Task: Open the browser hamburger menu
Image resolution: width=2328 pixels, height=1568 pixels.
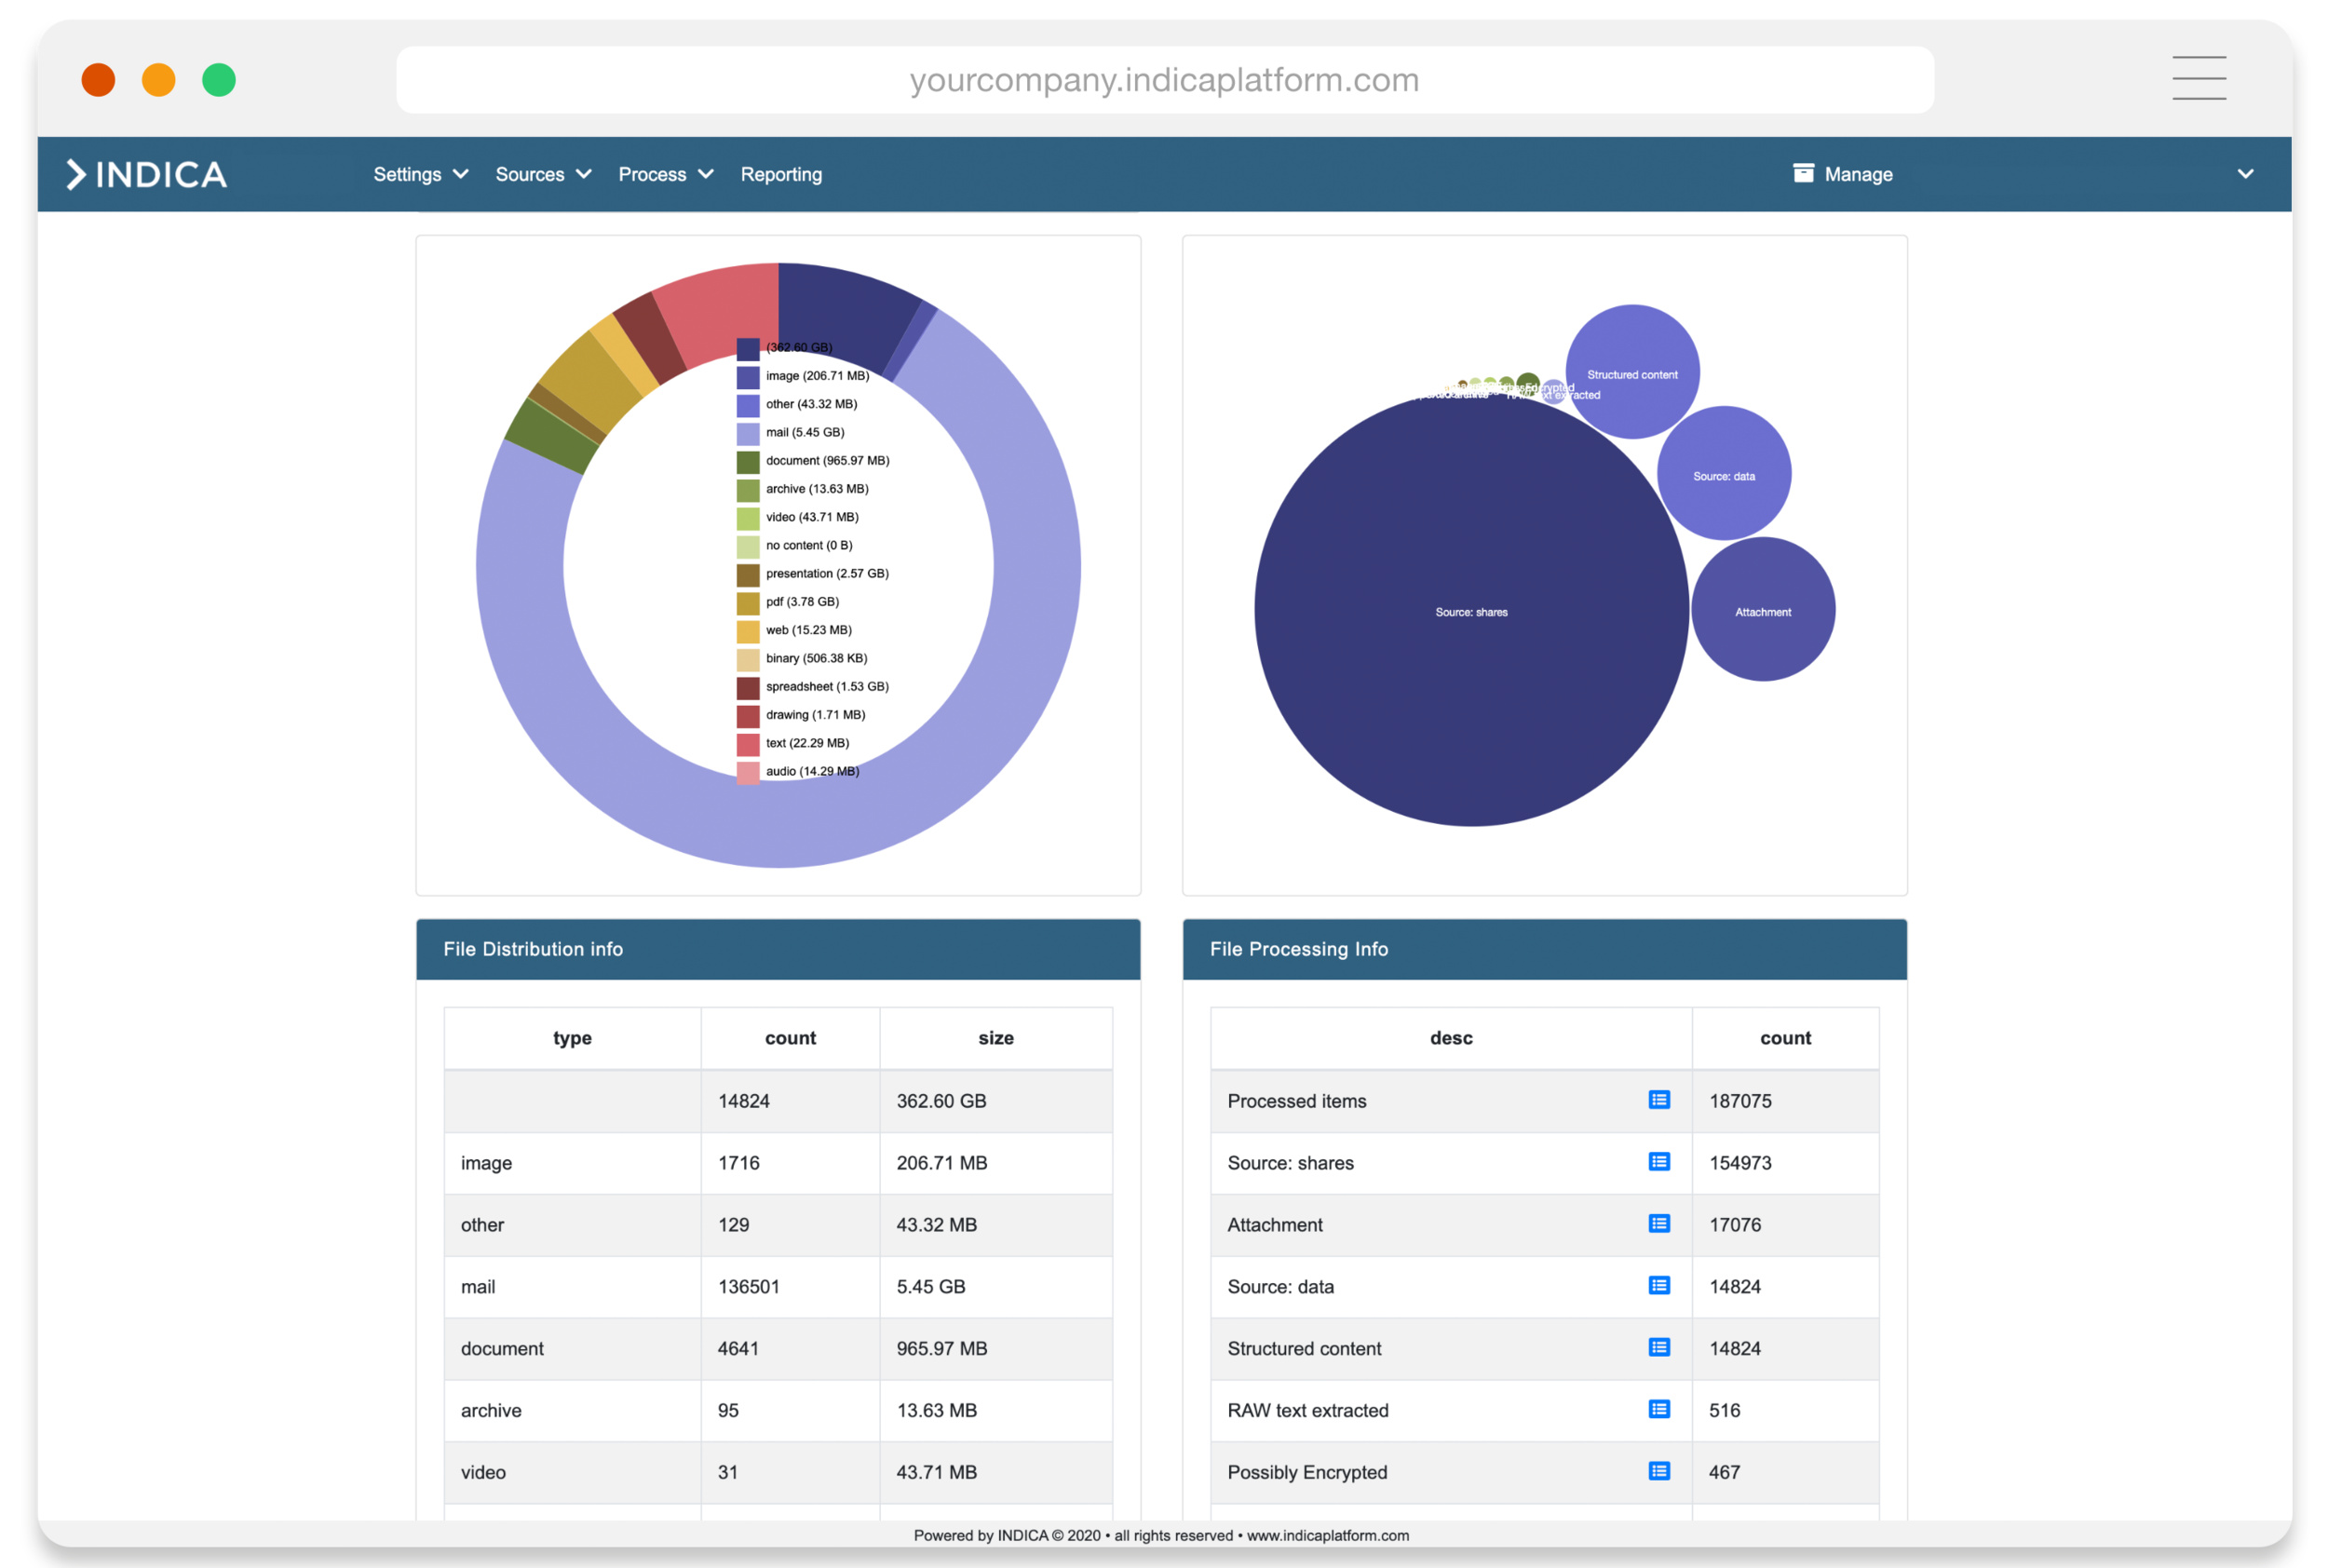Action: pos(2199,78)
